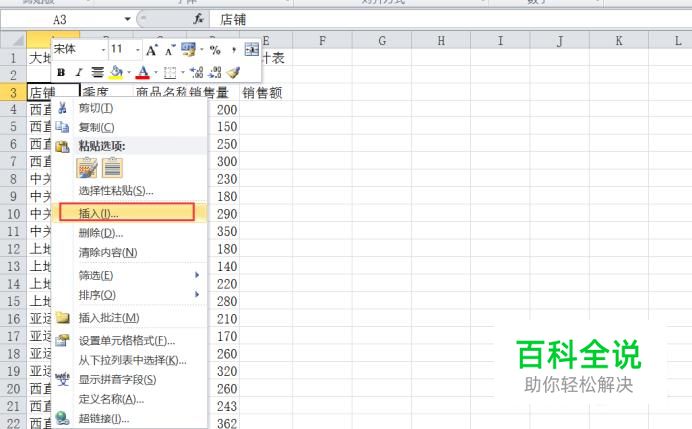This screenshot has height=429, width=692.
Task: Toggle italic in the mini toolbar
Action: [79, 72]
